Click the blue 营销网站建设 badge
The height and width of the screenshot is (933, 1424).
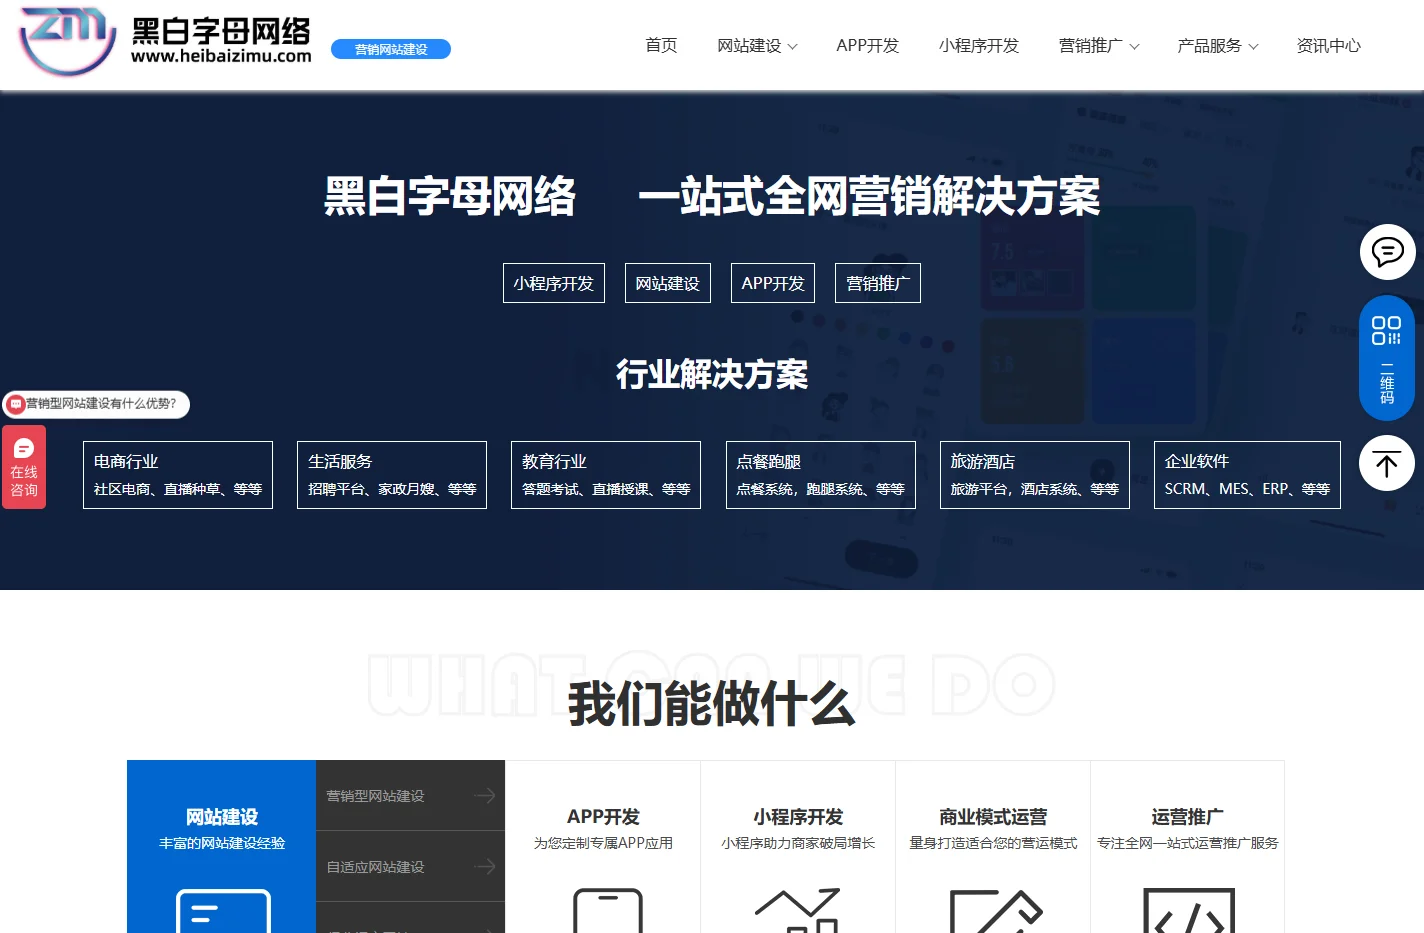(391, 49)
